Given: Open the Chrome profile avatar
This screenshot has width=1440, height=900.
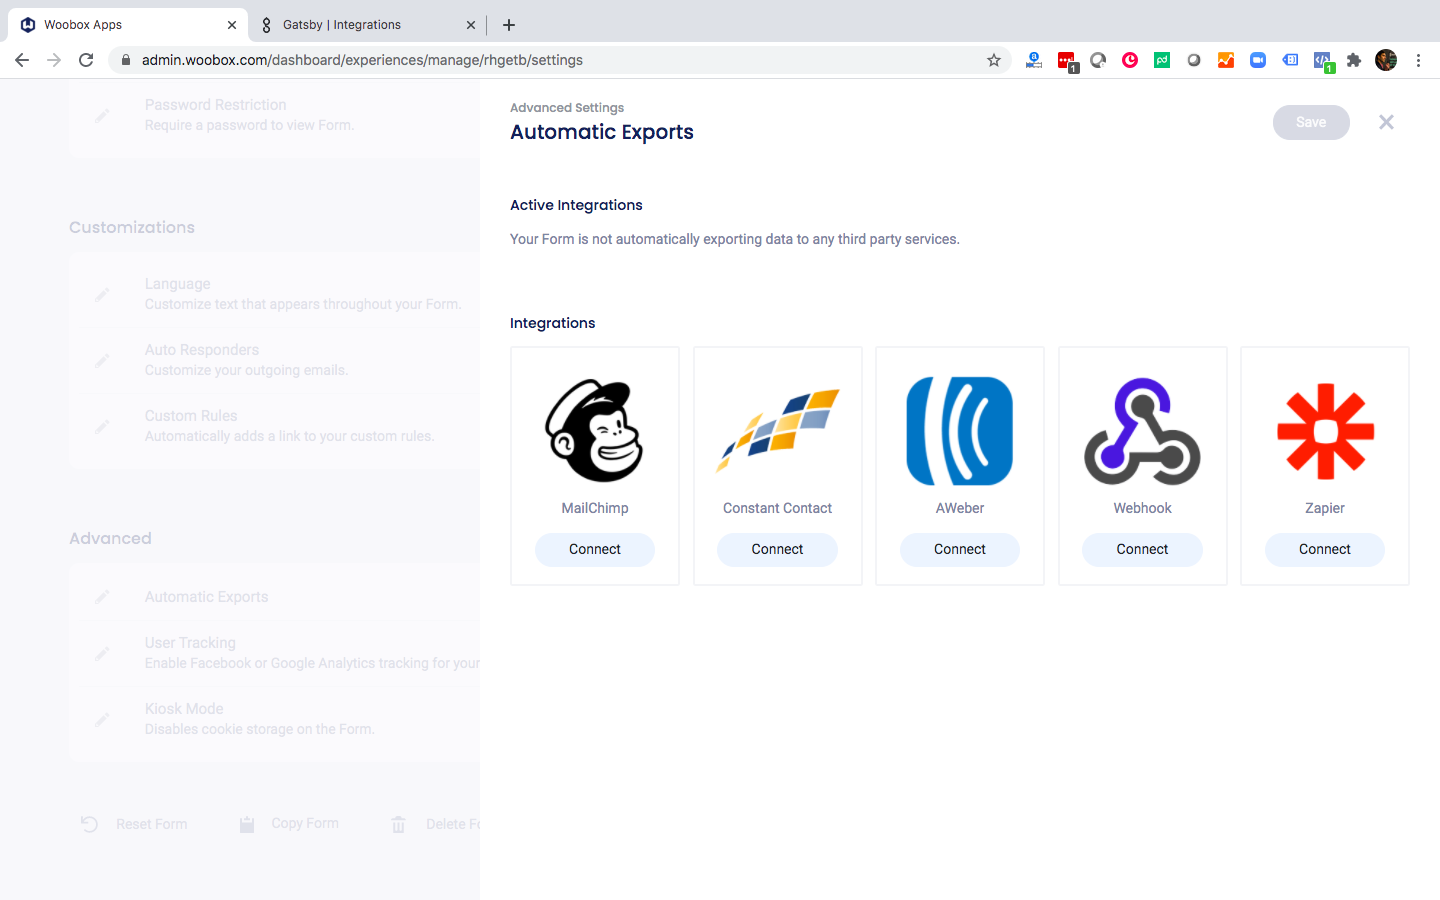Looking at the screenshot, I should coord(1386,60).
